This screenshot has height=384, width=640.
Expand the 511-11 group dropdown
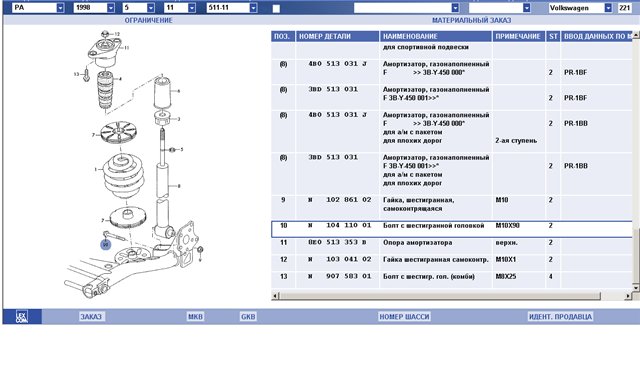click(253, 8)
